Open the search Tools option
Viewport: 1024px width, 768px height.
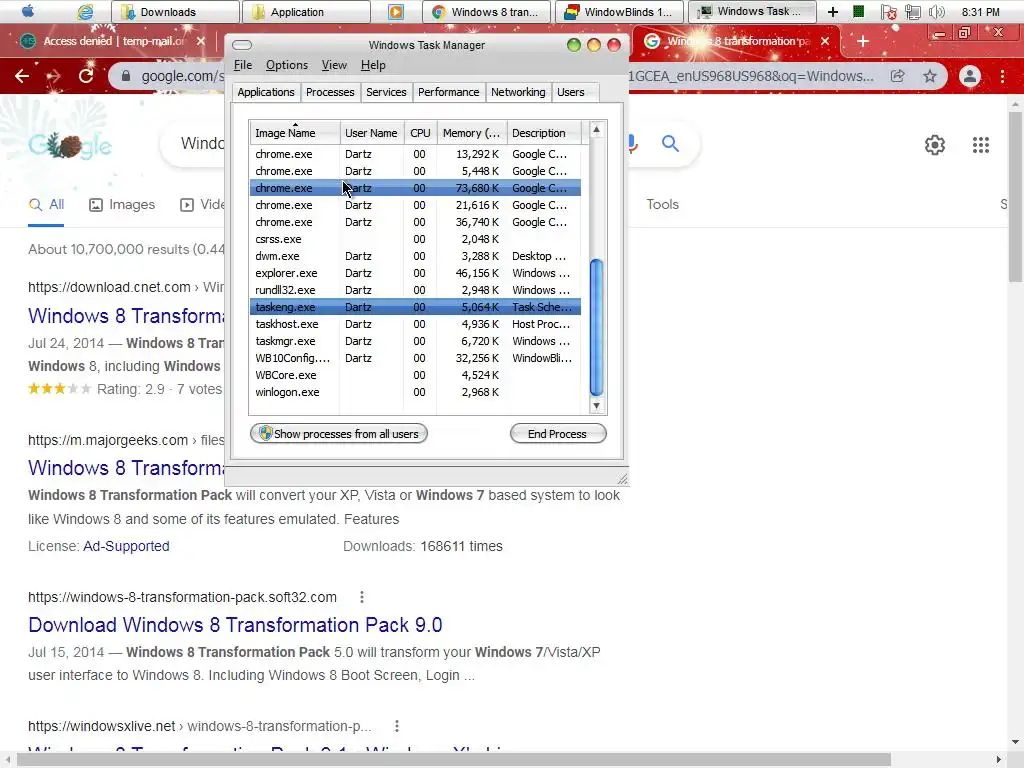tap(662, 204)
